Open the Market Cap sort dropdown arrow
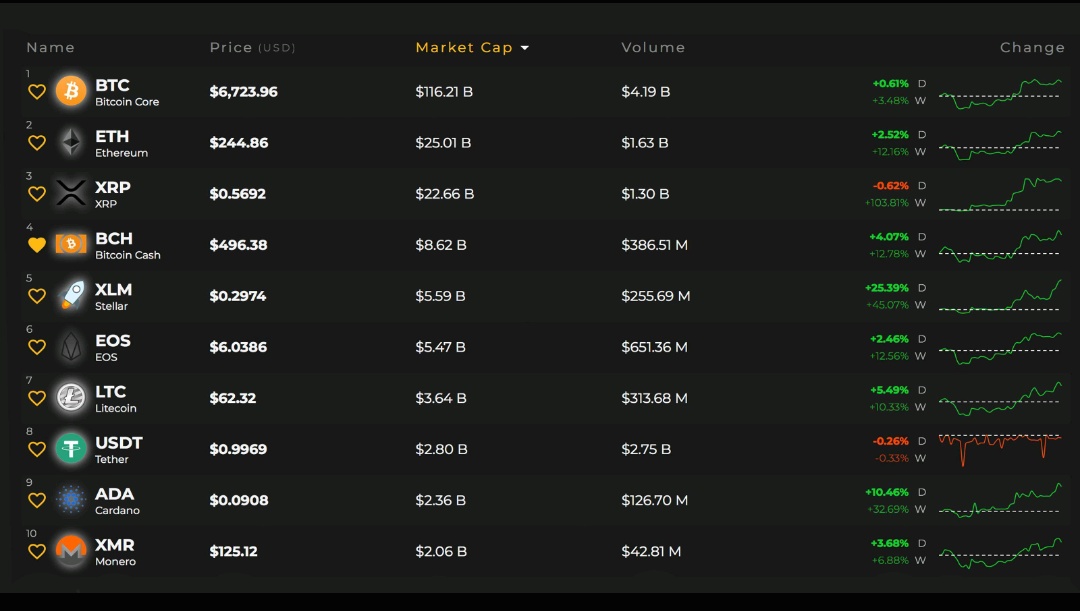The width and height of the screenshot is (1080, 611). [x=525, y=48]
